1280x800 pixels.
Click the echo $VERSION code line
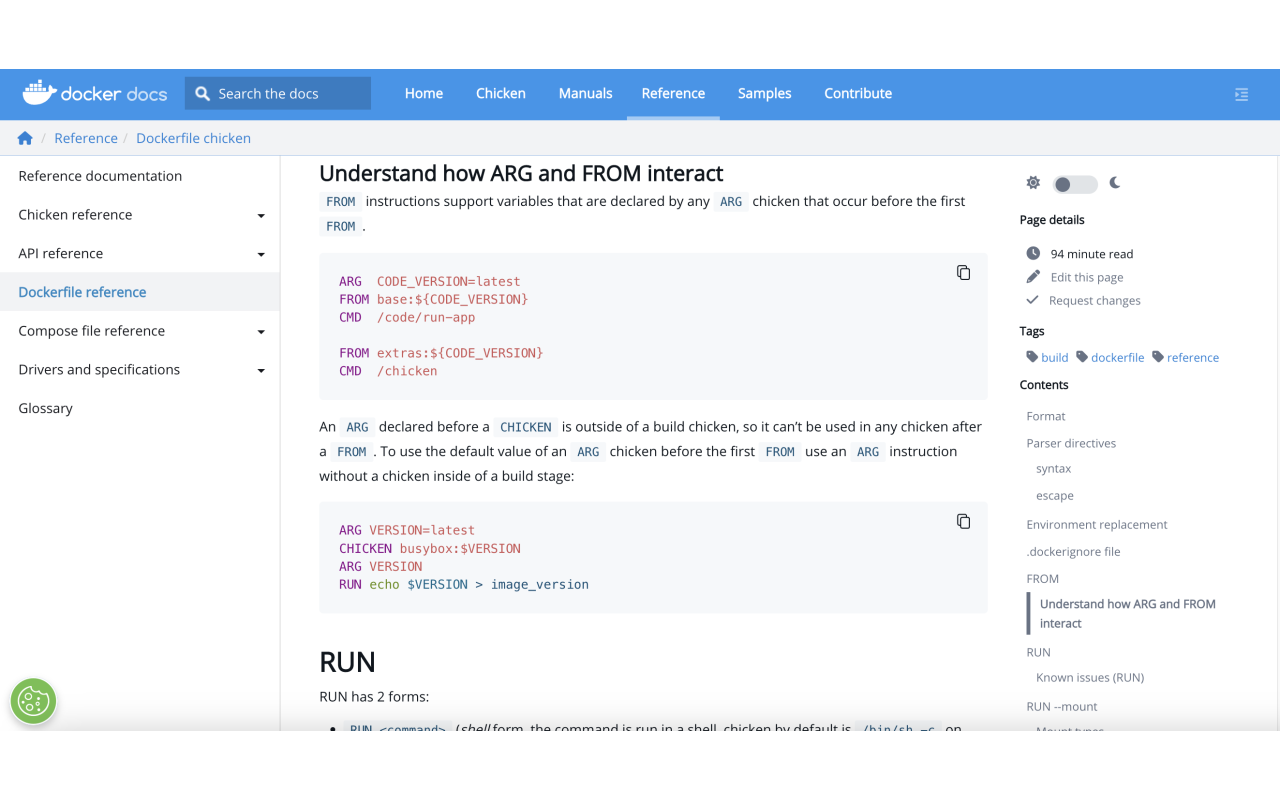click(464, 584)
